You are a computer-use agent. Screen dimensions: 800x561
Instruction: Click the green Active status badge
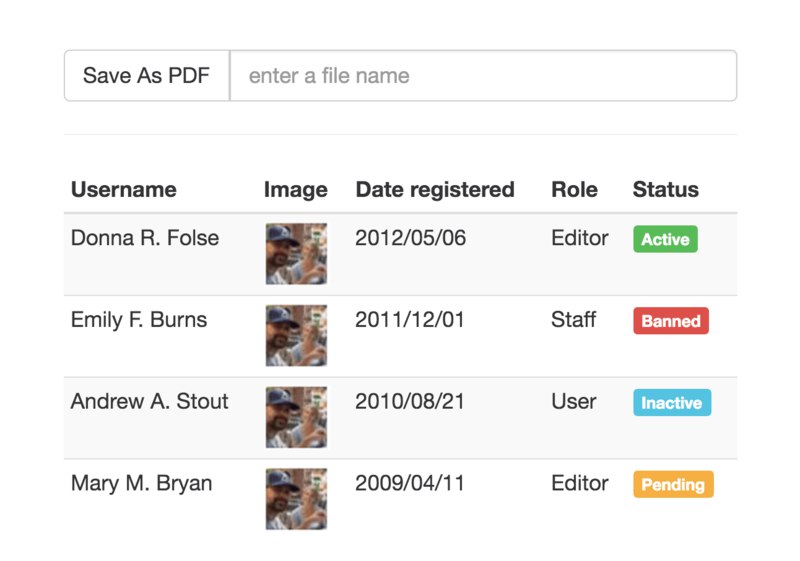[665, 239]
